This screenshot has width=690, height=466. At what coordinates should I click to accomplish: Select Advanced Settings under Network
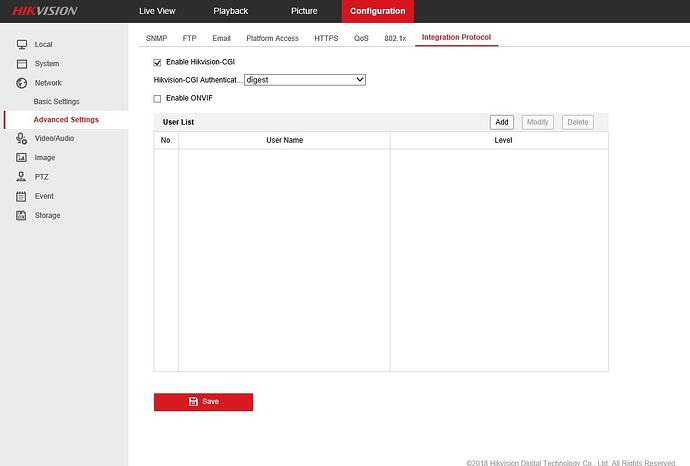click(65, 120)
